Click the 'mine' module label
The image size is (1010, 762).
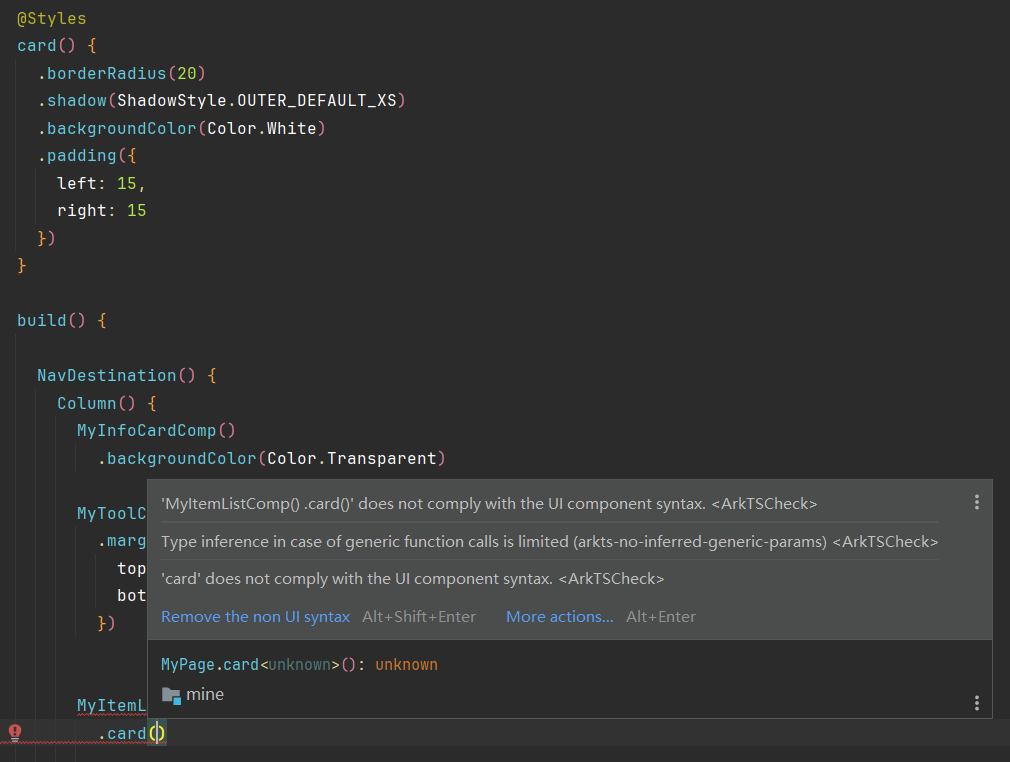pyautogui.click(x=205, y=694)
